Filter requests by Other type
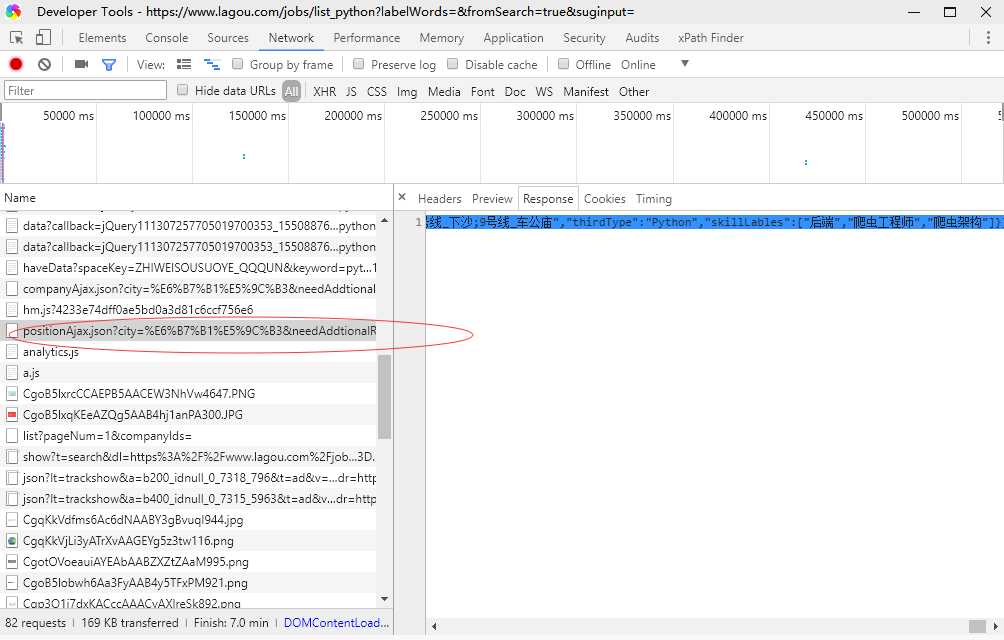1004x640 pixels. pos(634,92)
